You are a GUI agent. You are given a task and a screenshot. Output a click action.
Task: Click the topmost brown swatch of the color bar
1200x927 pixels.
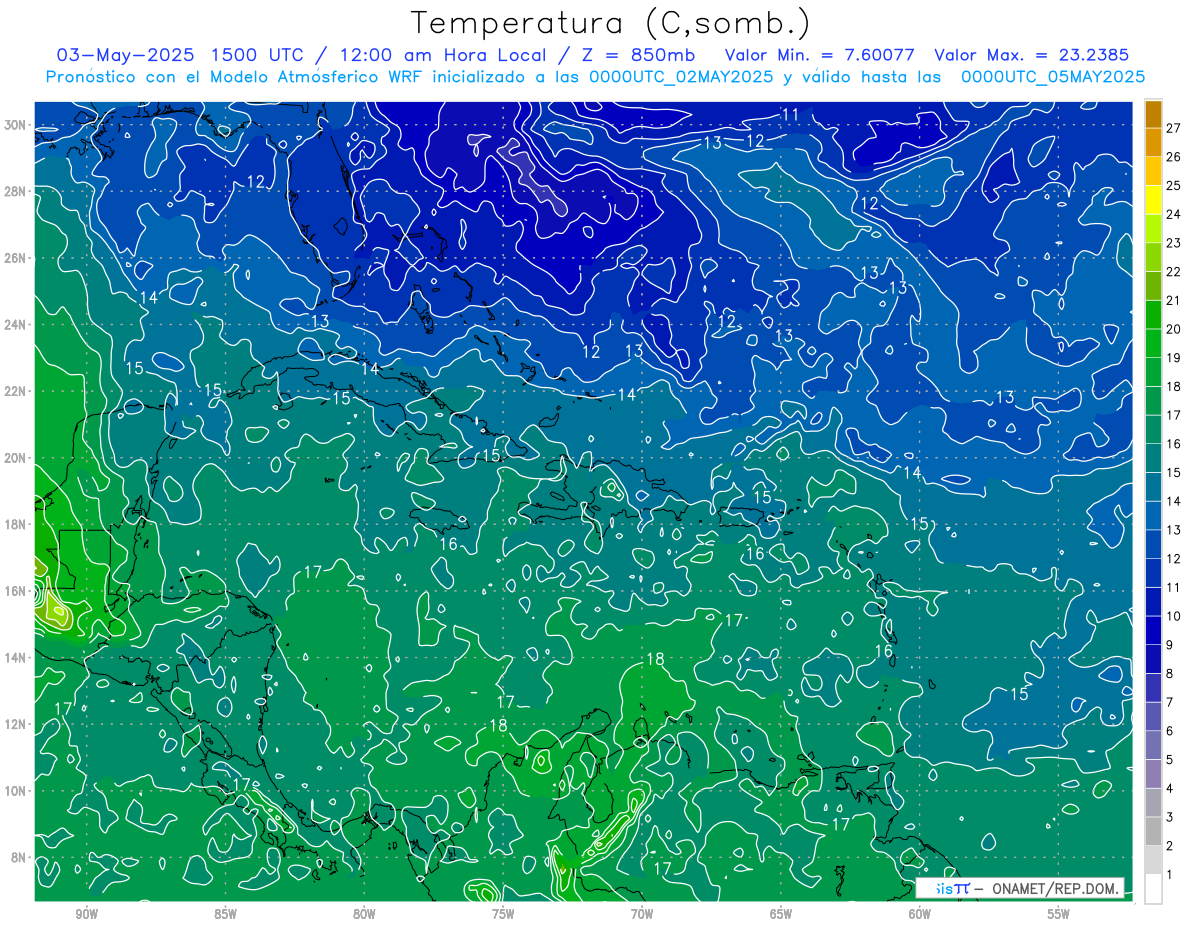(x=1153, y=114)
